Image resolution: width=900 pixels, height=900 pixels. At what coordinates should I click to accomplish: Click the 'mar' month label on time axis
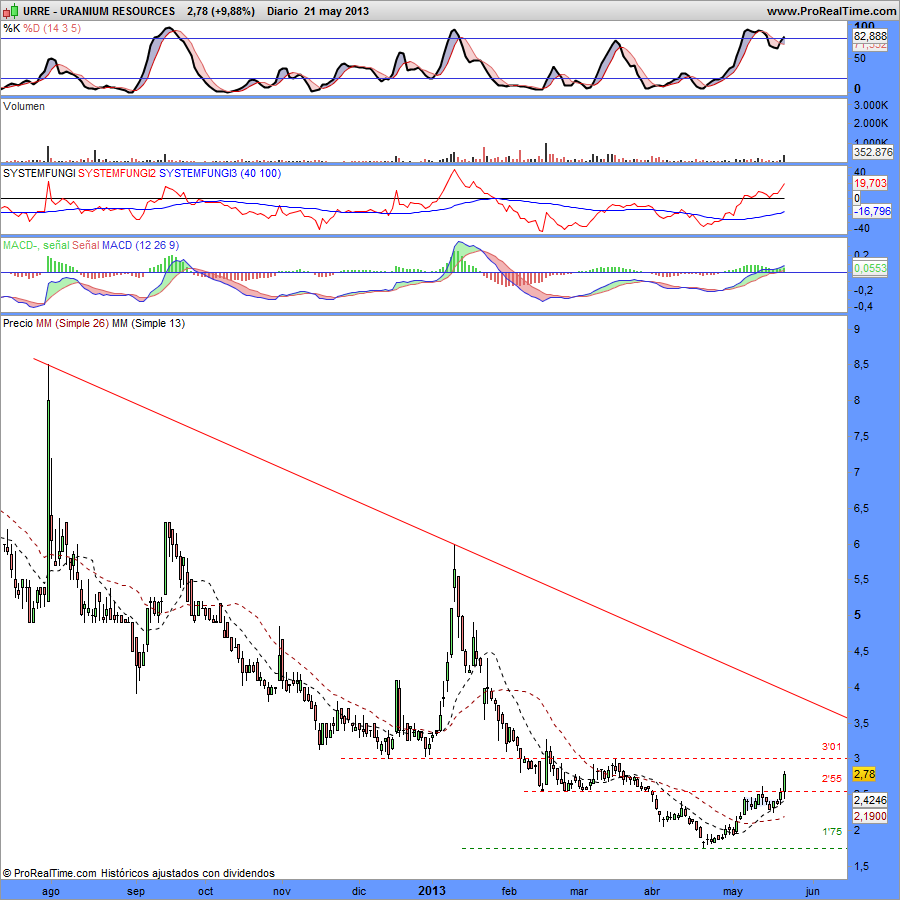579,891
